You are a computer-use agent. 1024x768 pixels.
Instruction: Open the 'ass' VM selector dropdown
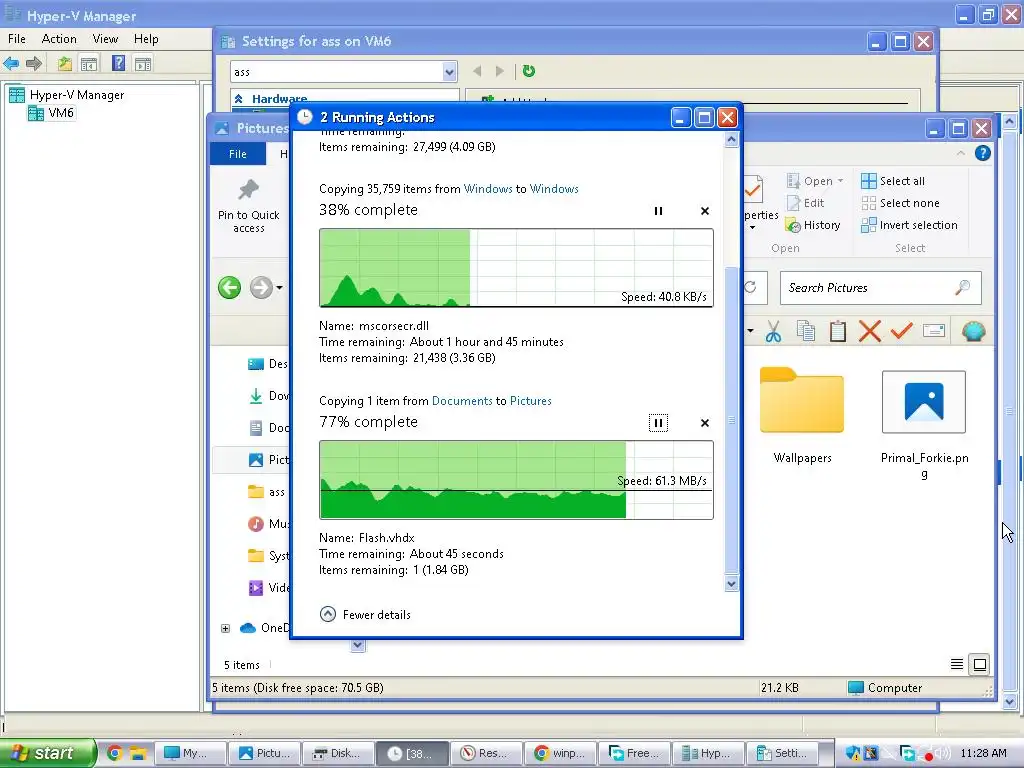pyautogui.click(x=449, y=72)
